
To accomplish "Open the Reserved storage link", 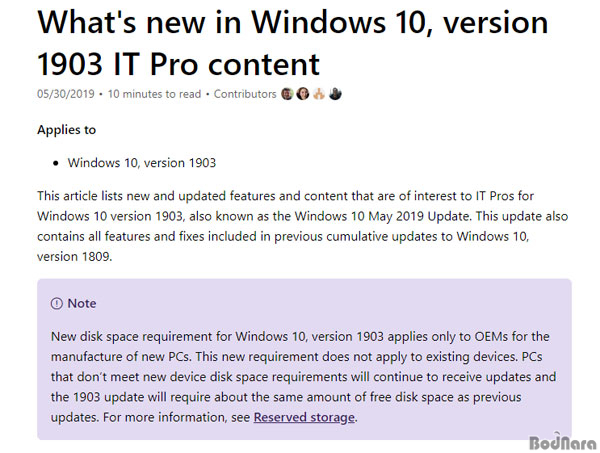I will pos(304,417).
